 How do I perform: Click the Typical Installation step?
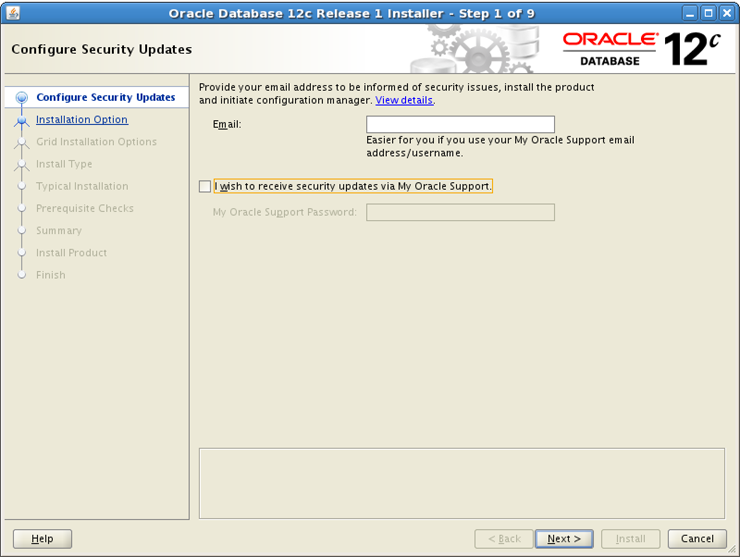click(x=82, y=186)
